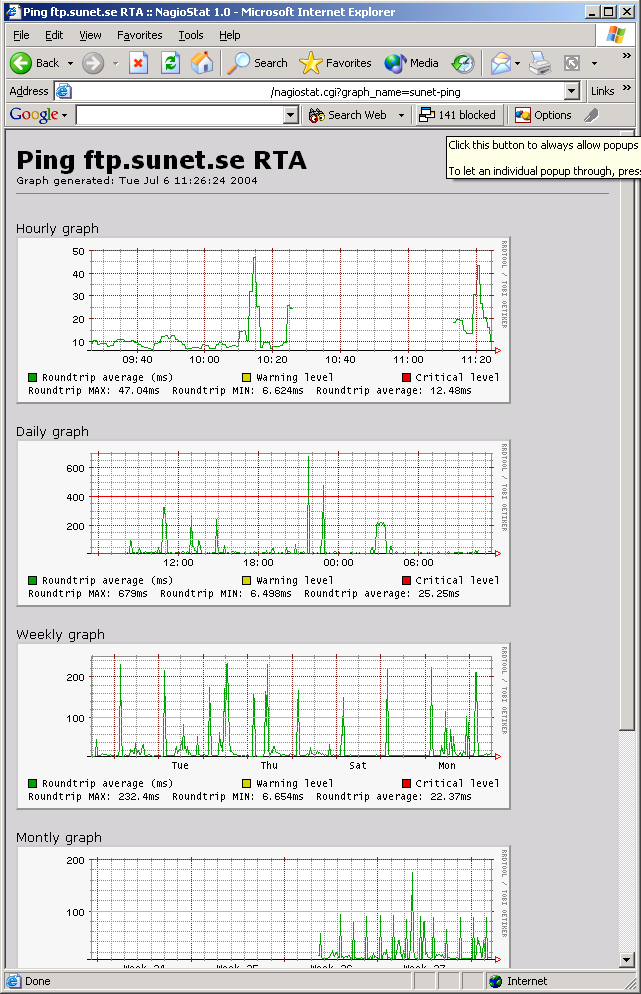Open the Favorites menu in menu bar
Image resolution: width=641 pixels, height=994 pixels.
[x=139, y=35]
